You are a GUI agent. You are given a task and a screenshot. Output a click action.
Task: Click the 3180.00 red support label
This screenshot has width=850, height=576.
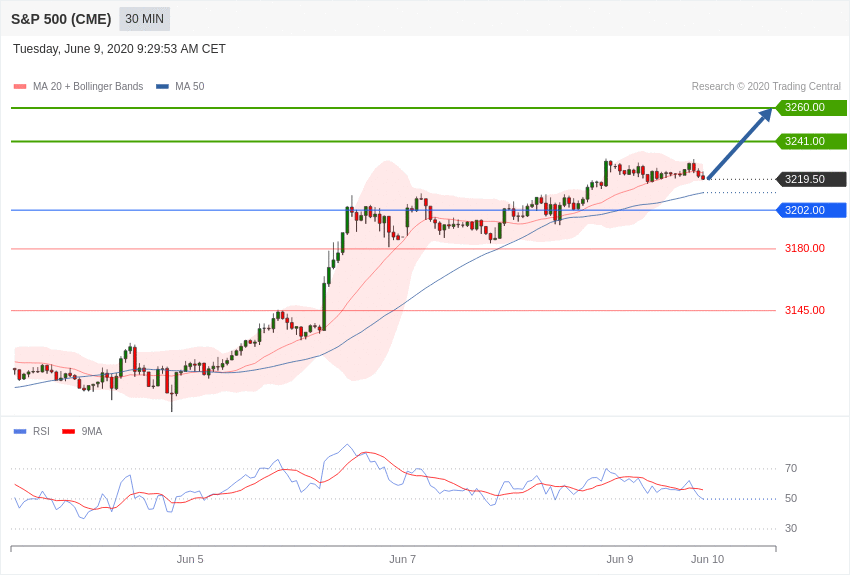pyautogui.click(x=804, y=249)
